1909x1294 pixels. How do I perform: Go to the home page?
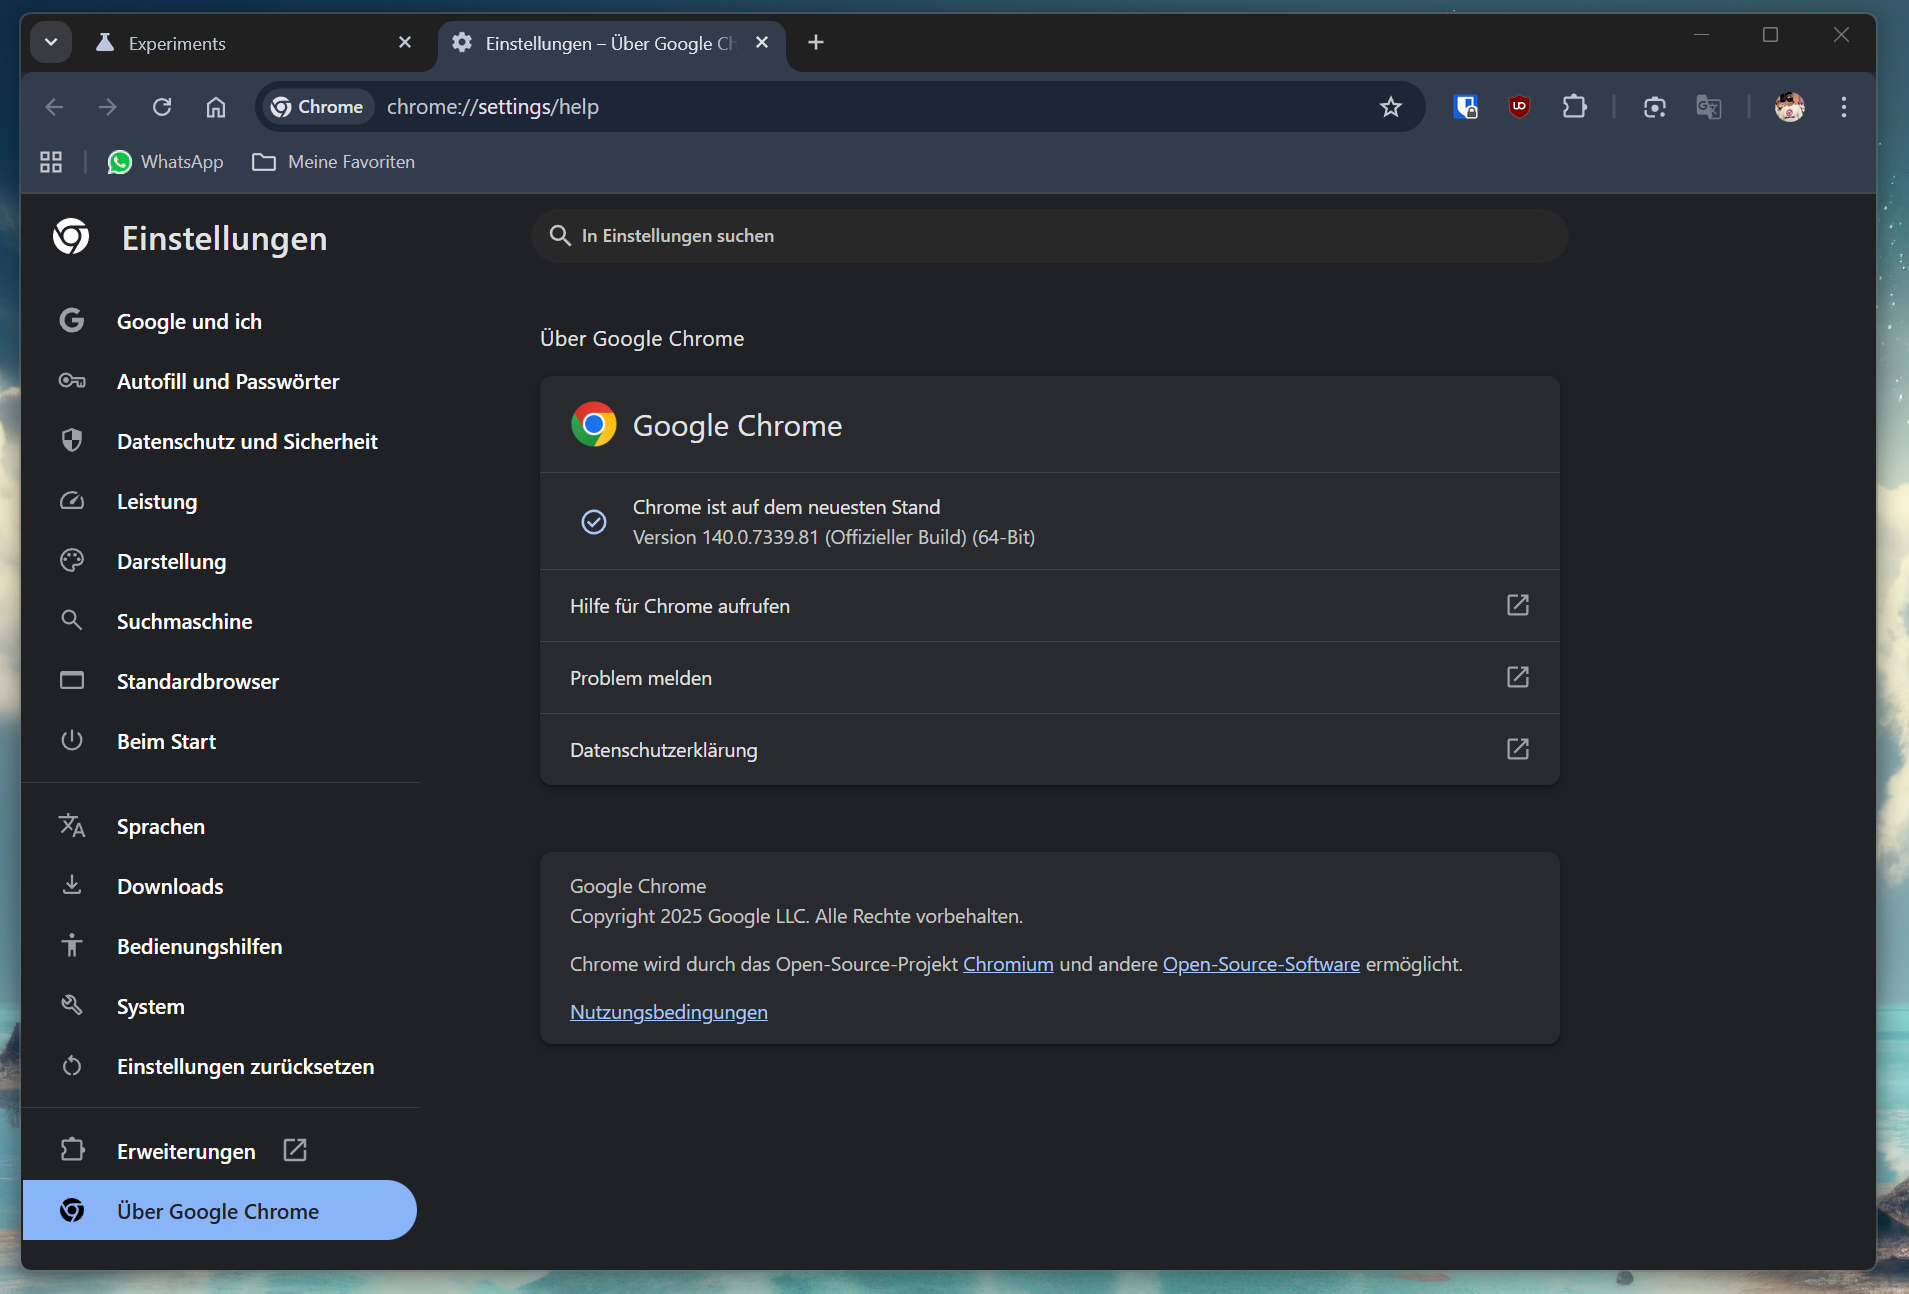[216, 107]
